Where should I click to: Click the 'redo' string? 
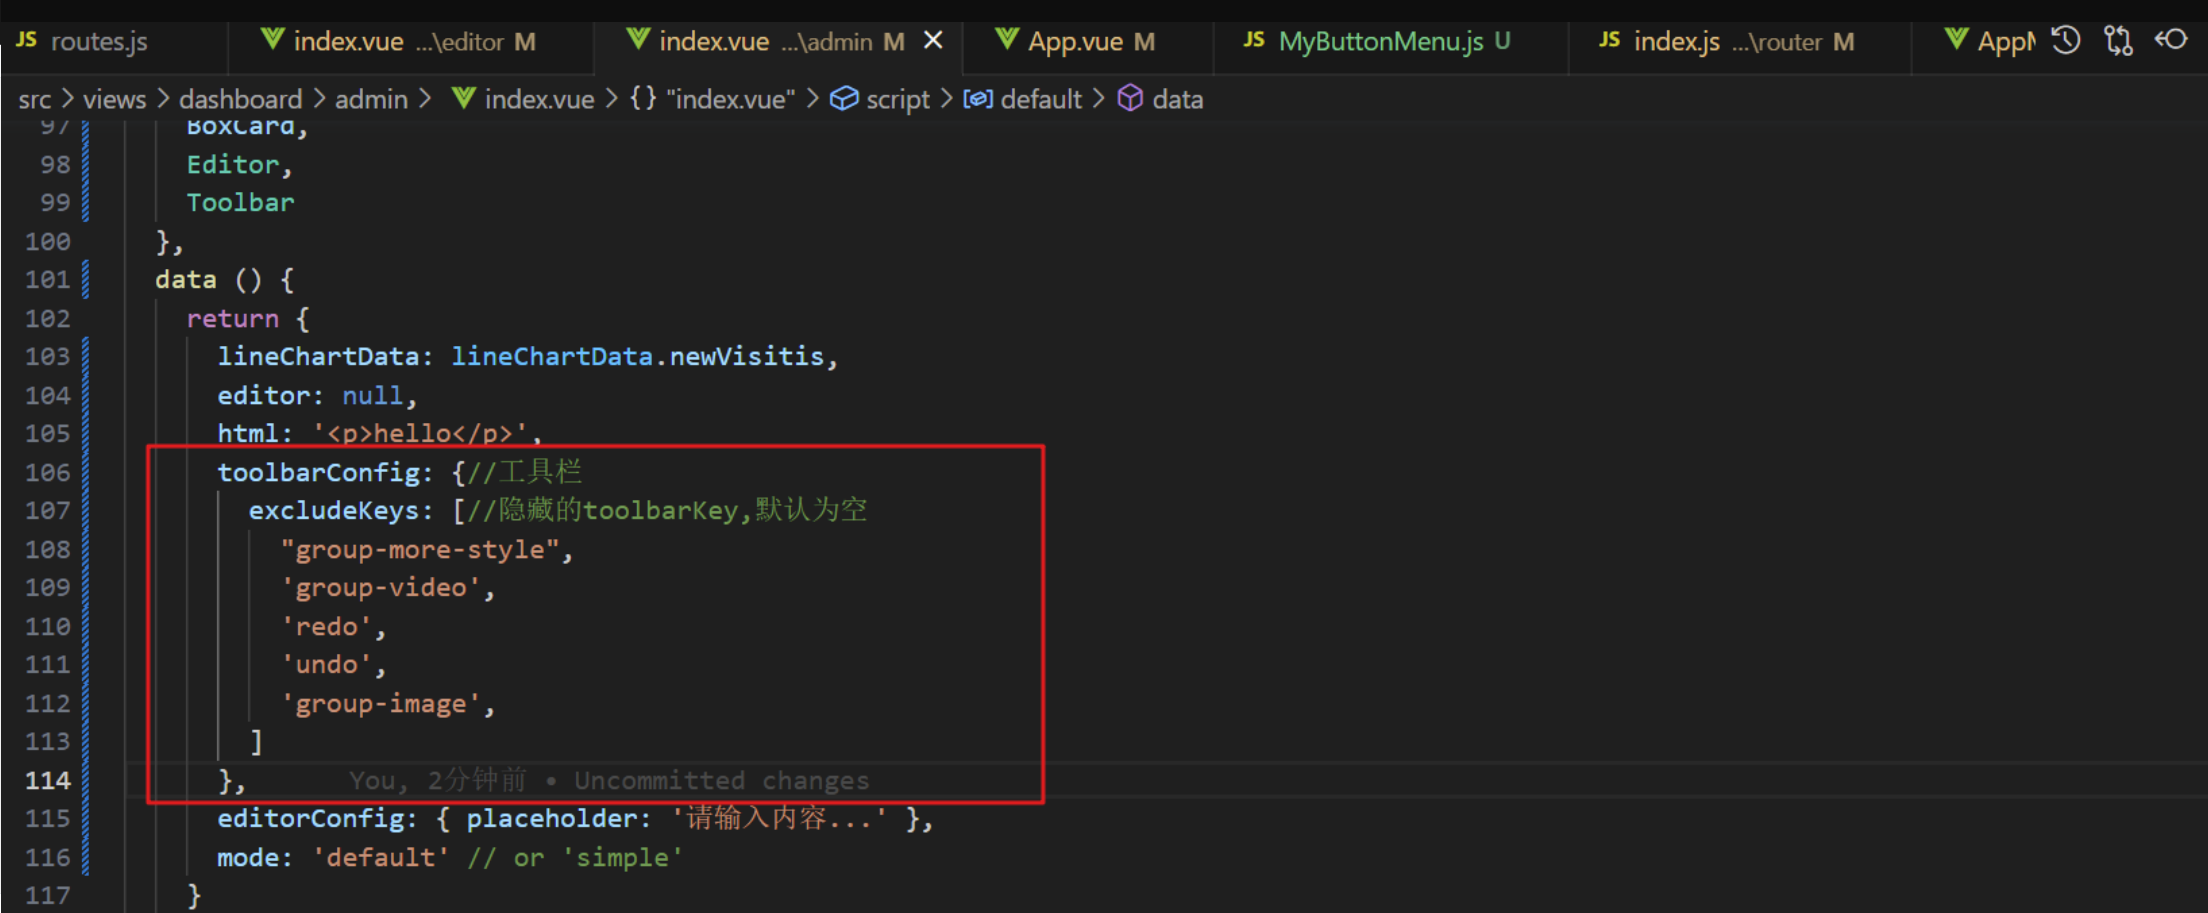tap(327, 627)
